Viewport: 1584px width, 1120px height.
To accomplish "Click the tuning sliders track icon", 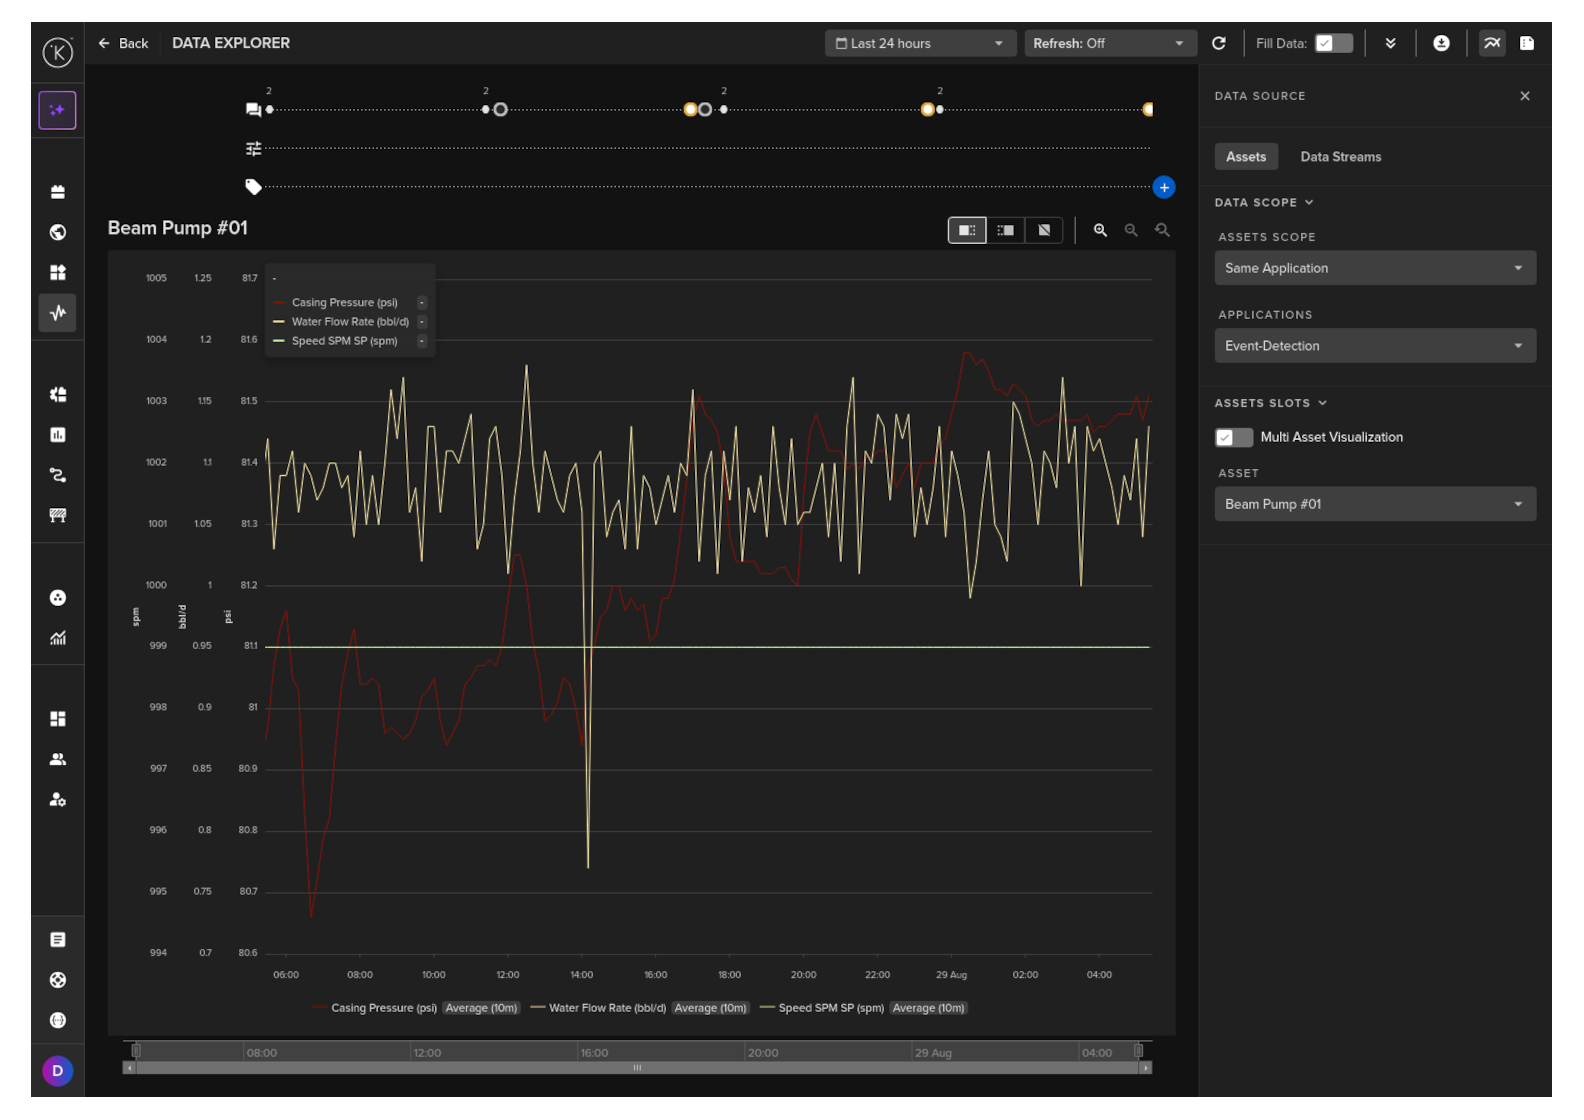I will (253, 148).
